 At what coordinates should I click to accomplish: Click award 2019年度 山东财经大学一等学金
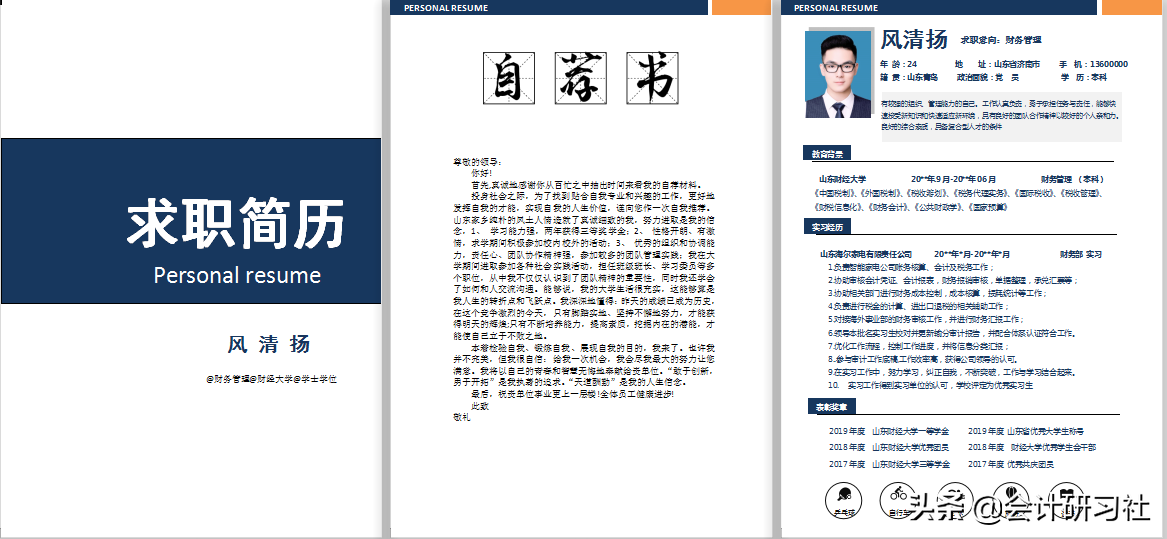point(889,431)
